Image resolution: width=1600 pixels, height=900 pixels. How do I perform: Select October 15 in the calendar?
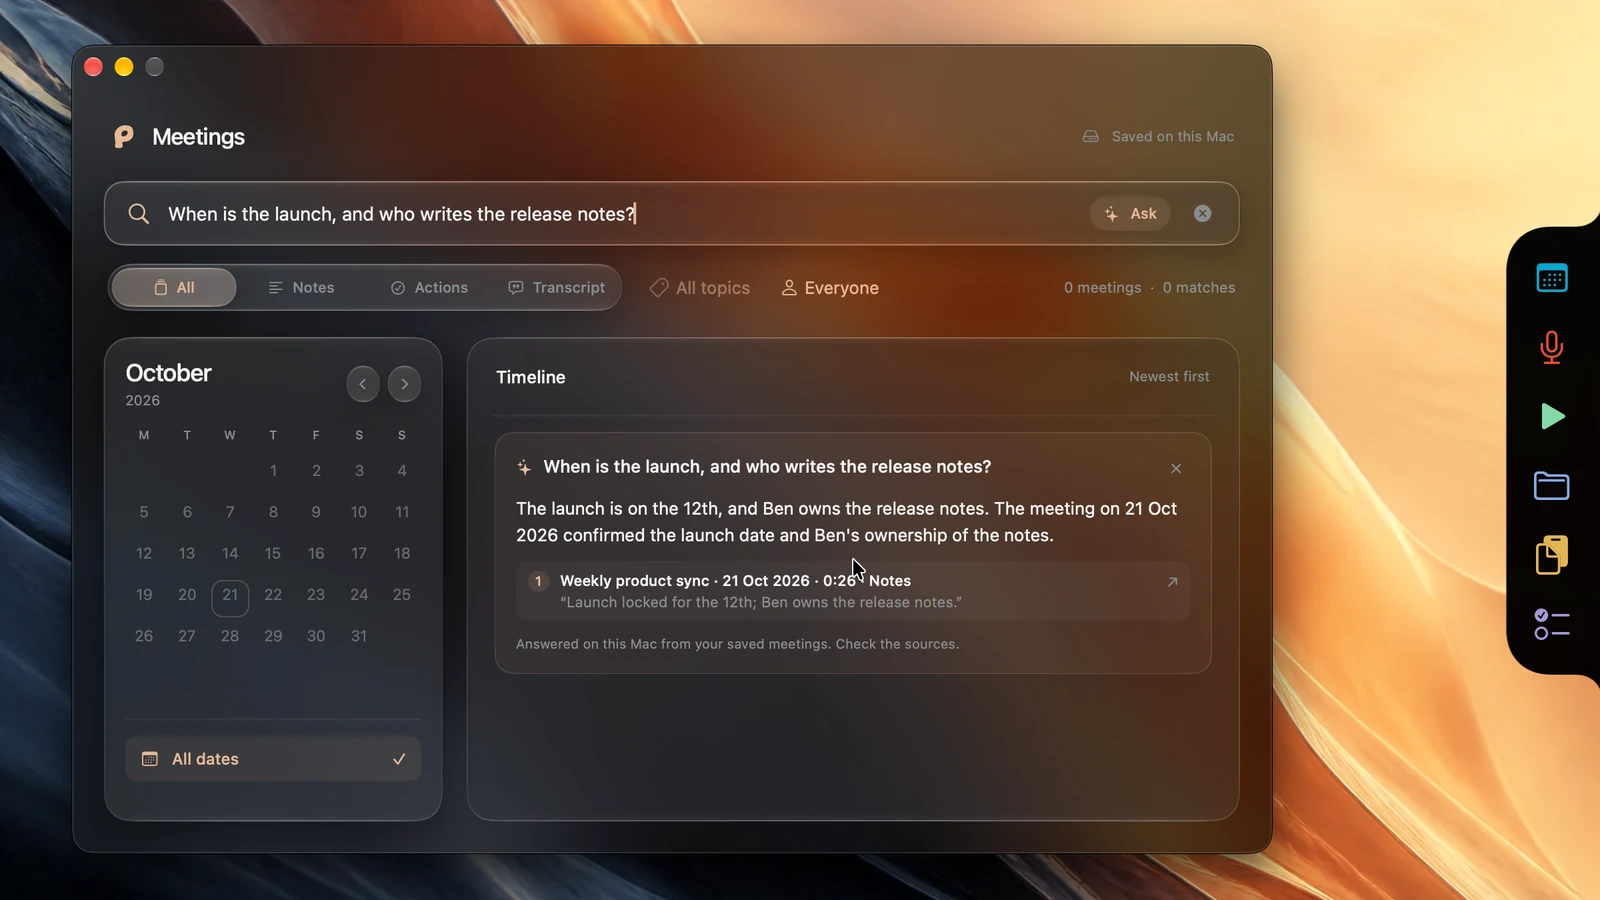(273, 553)
